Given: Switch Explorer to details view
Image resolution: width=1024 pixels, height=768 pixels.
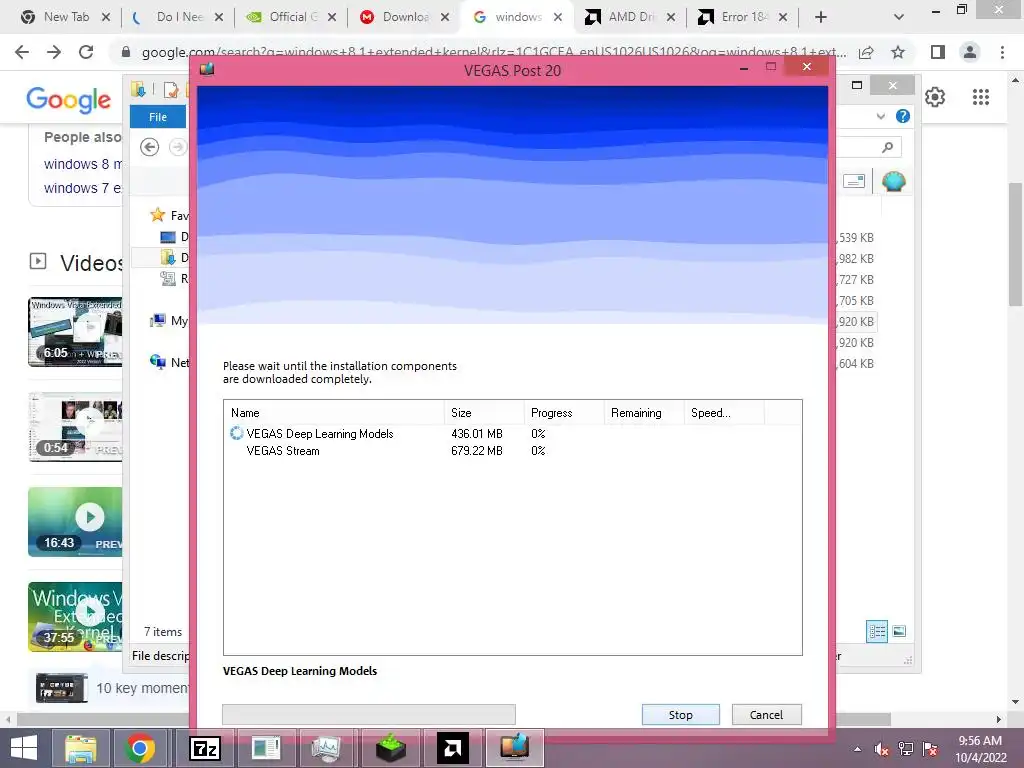Looking at the screenshot, I should (x=877, y=631).
